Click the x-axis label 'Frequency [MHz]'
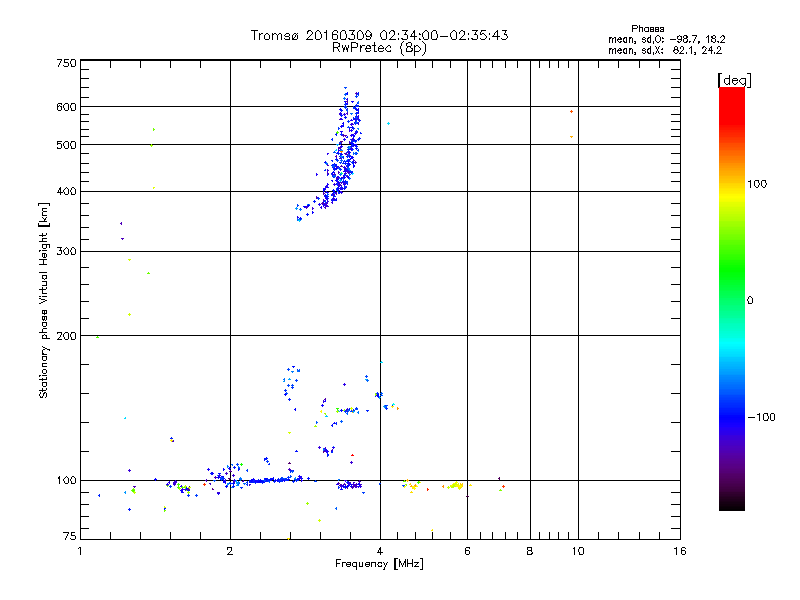 [x=379, y=563]
